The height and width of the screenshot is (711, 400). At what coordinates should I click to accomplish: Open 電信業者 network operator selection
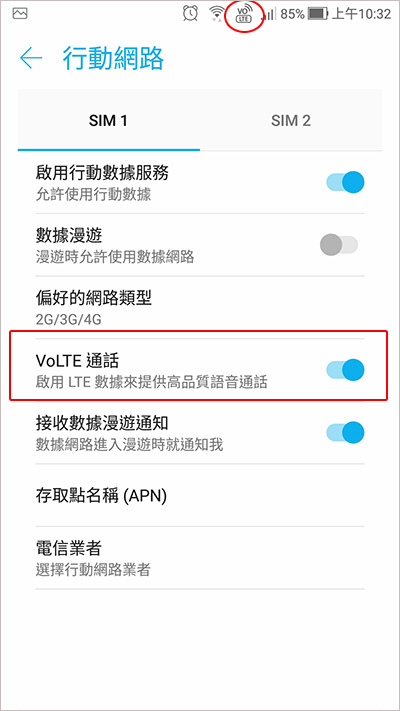(200, 558)
